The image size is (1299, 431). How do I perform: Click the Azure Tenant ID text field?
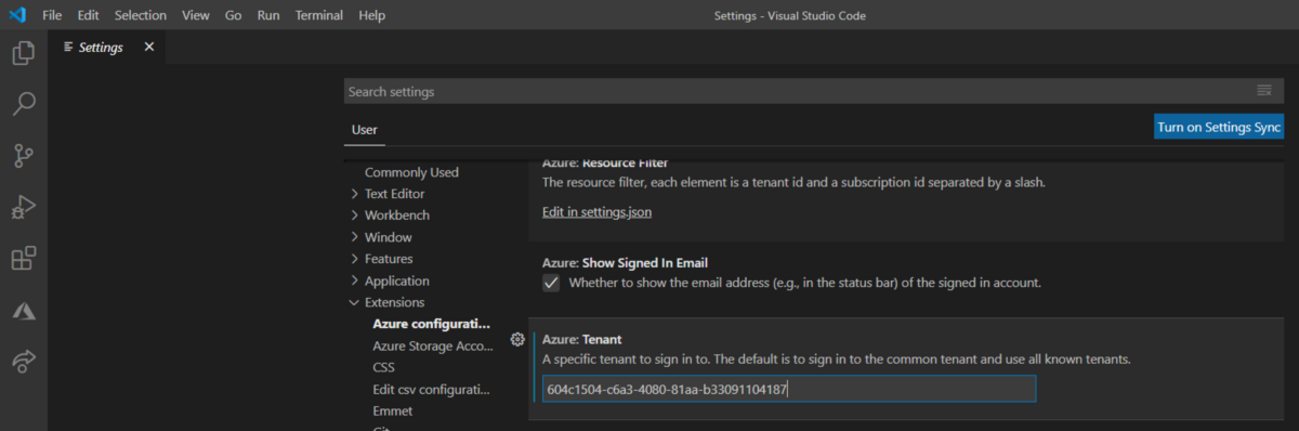tap(789, 389)
